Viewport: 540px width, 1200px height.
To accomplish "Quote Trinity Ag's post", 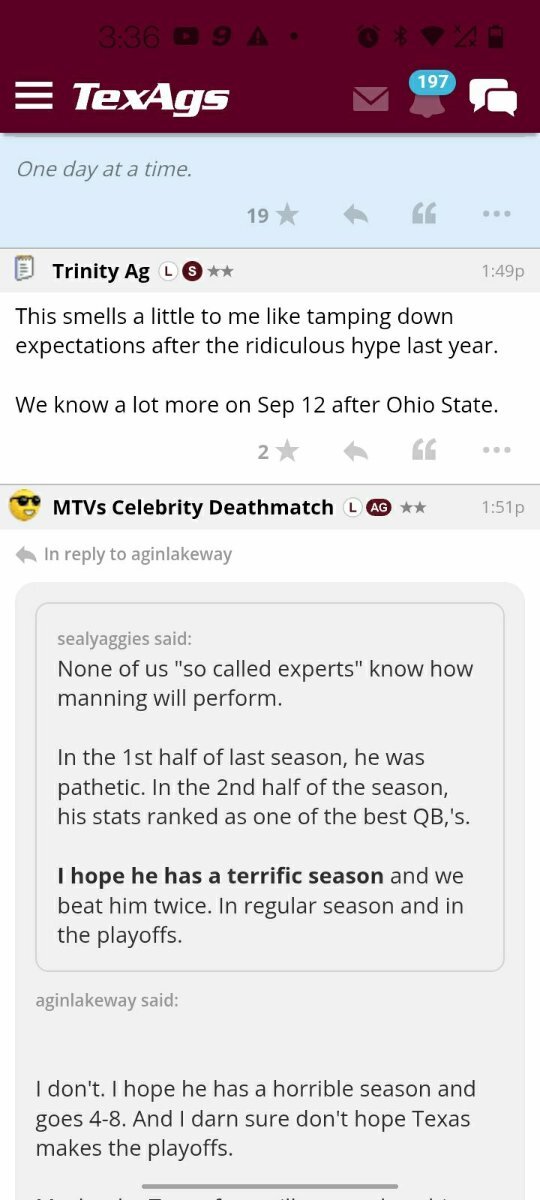I will tap(424, 452).
